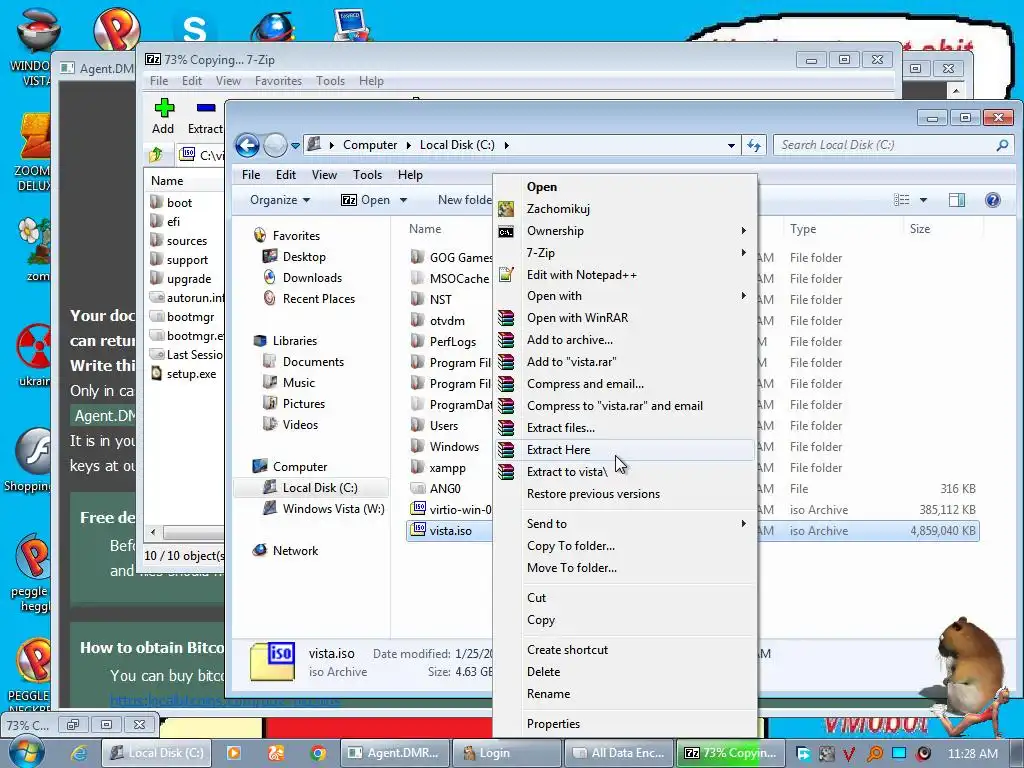1024x768 pixels.
Task: Select the vista.iso file icon
Action: 418,530
